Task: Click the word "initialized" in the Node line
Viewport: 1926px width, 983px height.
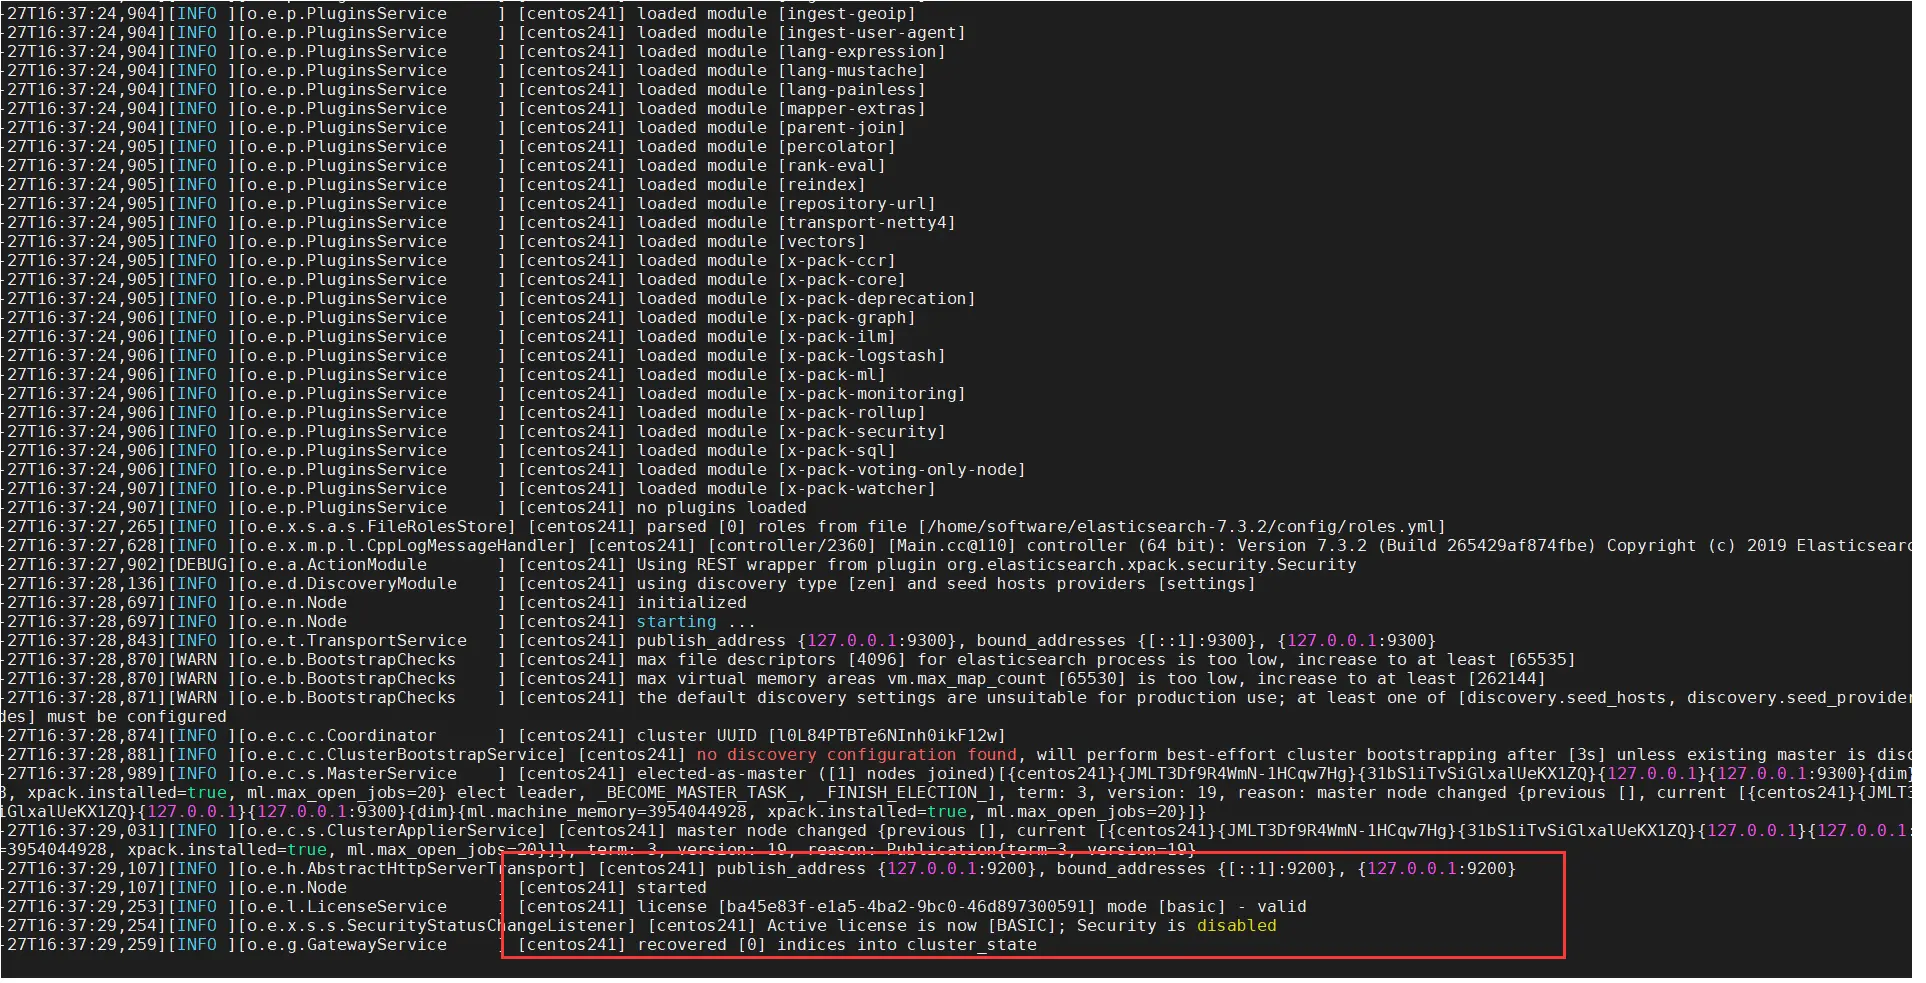Action: [692, 603]
